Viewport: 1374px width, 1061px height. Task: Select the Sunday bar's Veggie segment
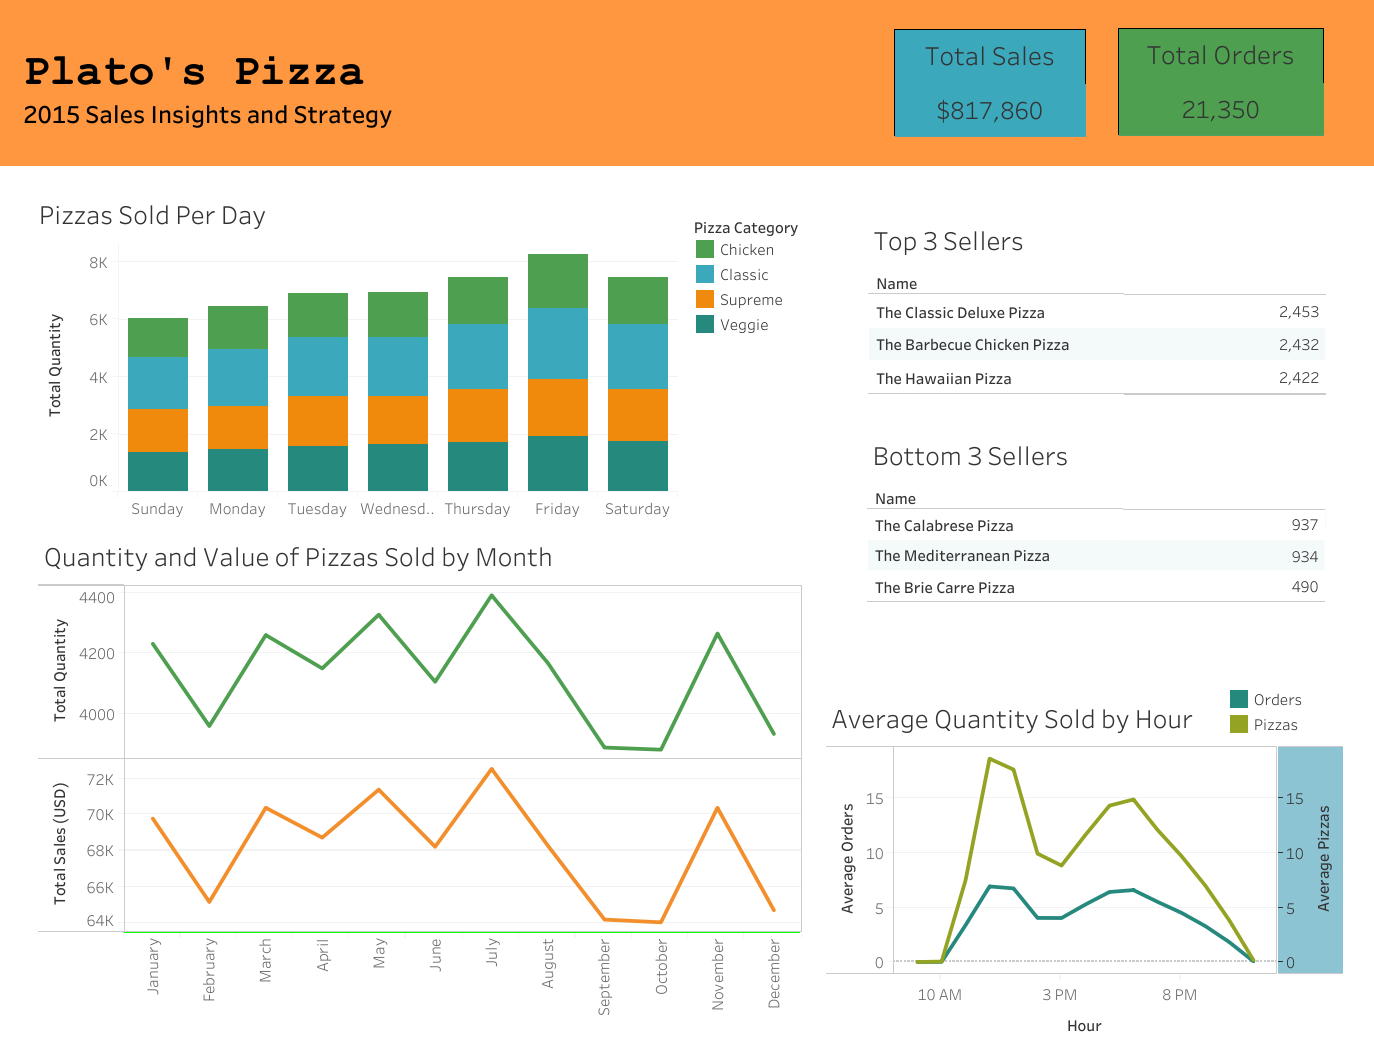(x=158, y=471)
